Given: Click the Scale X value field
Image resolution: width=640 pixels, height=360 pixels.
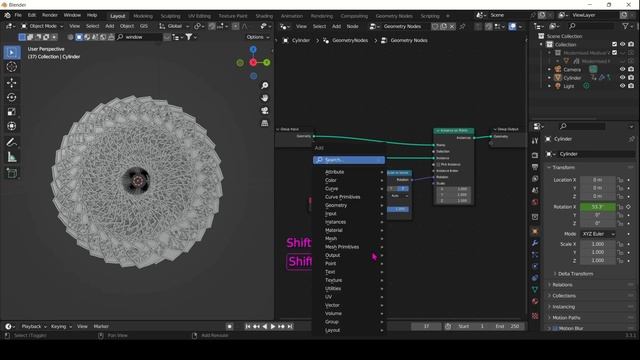Looking at the screenshot, I should (x=598, y=244).
